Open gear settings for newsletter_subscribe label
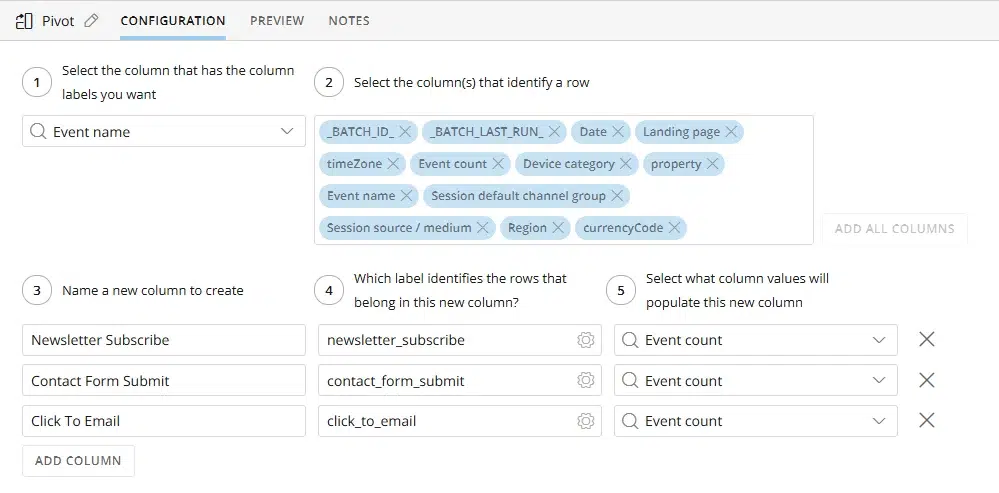Screen dimensions: 999x493 (586, 340)
